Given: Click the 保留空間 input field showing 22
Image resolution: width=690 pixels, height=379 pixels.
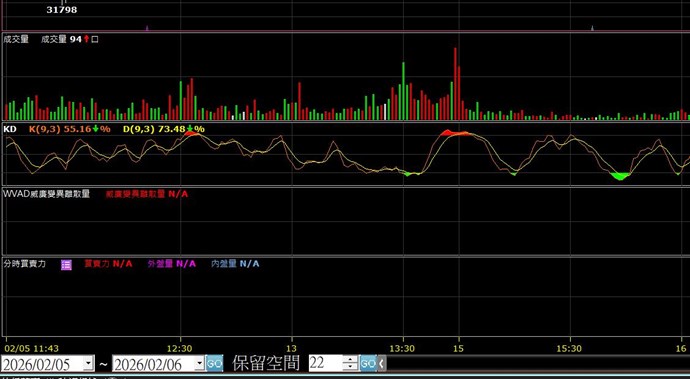Looking at the screenshot, I should tap(326, 364).
